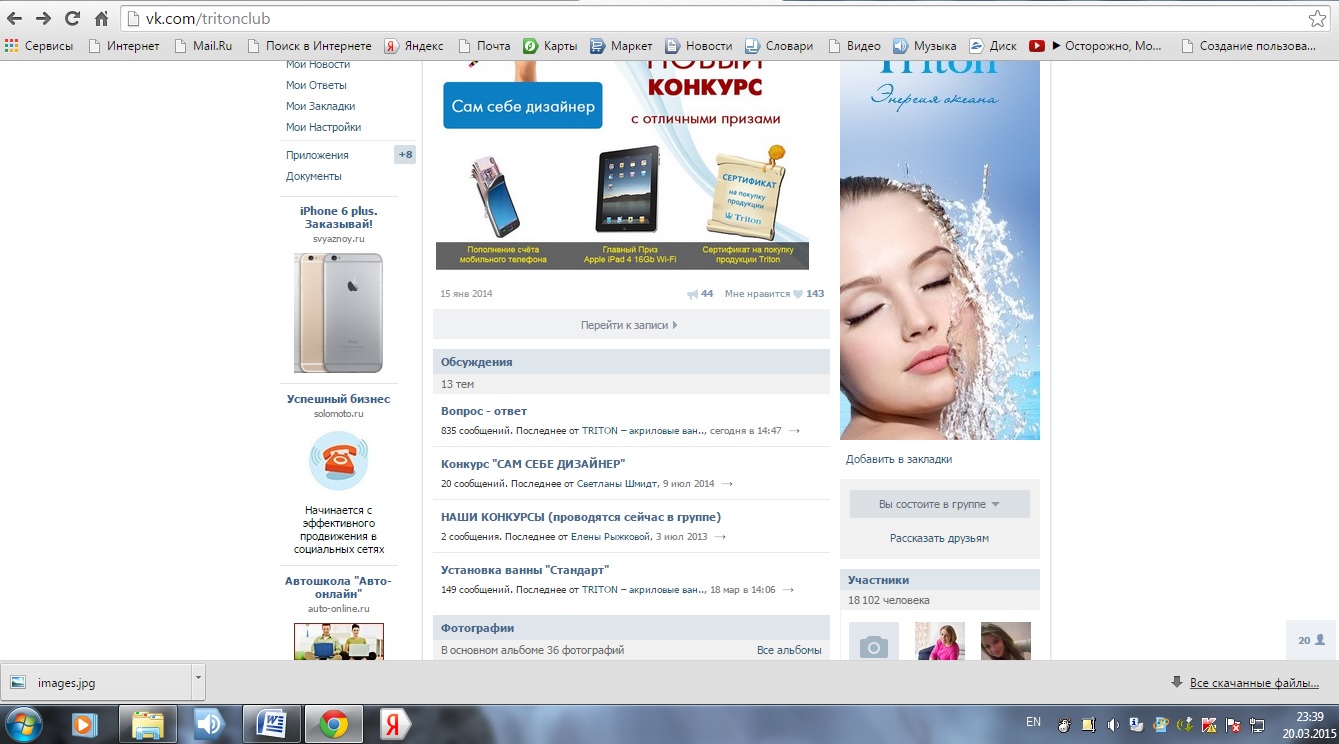Open Мои Закладки in sidebar

[320, 106]
